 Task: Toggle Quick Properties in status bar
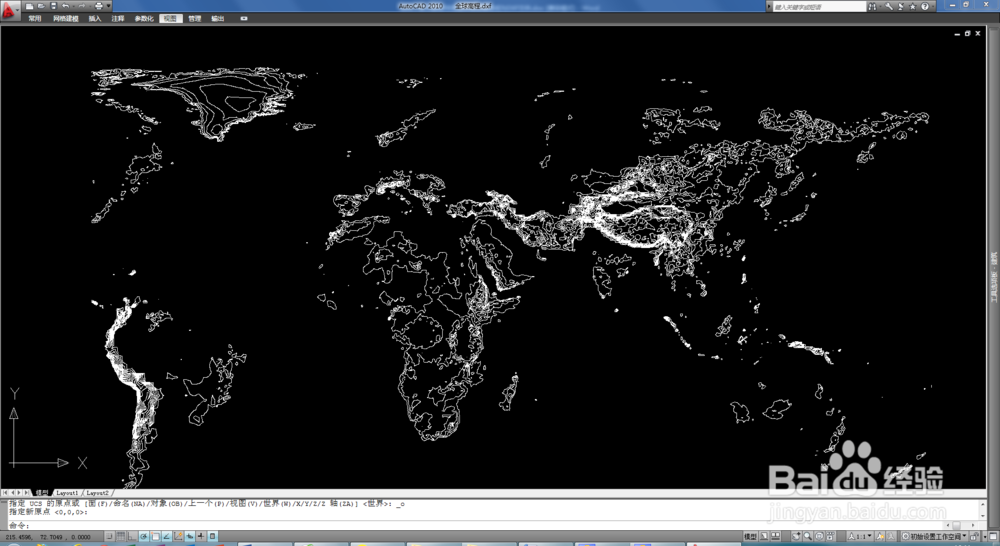pos(212,537)
